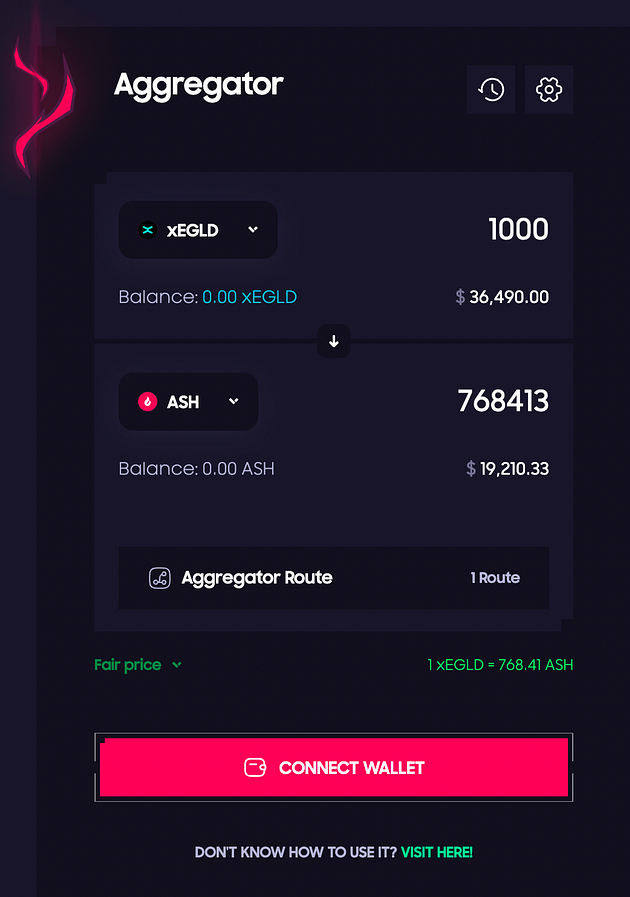Screen dimensions: 630x897
Task: Open swap settings gear icon
Action: 549,90
